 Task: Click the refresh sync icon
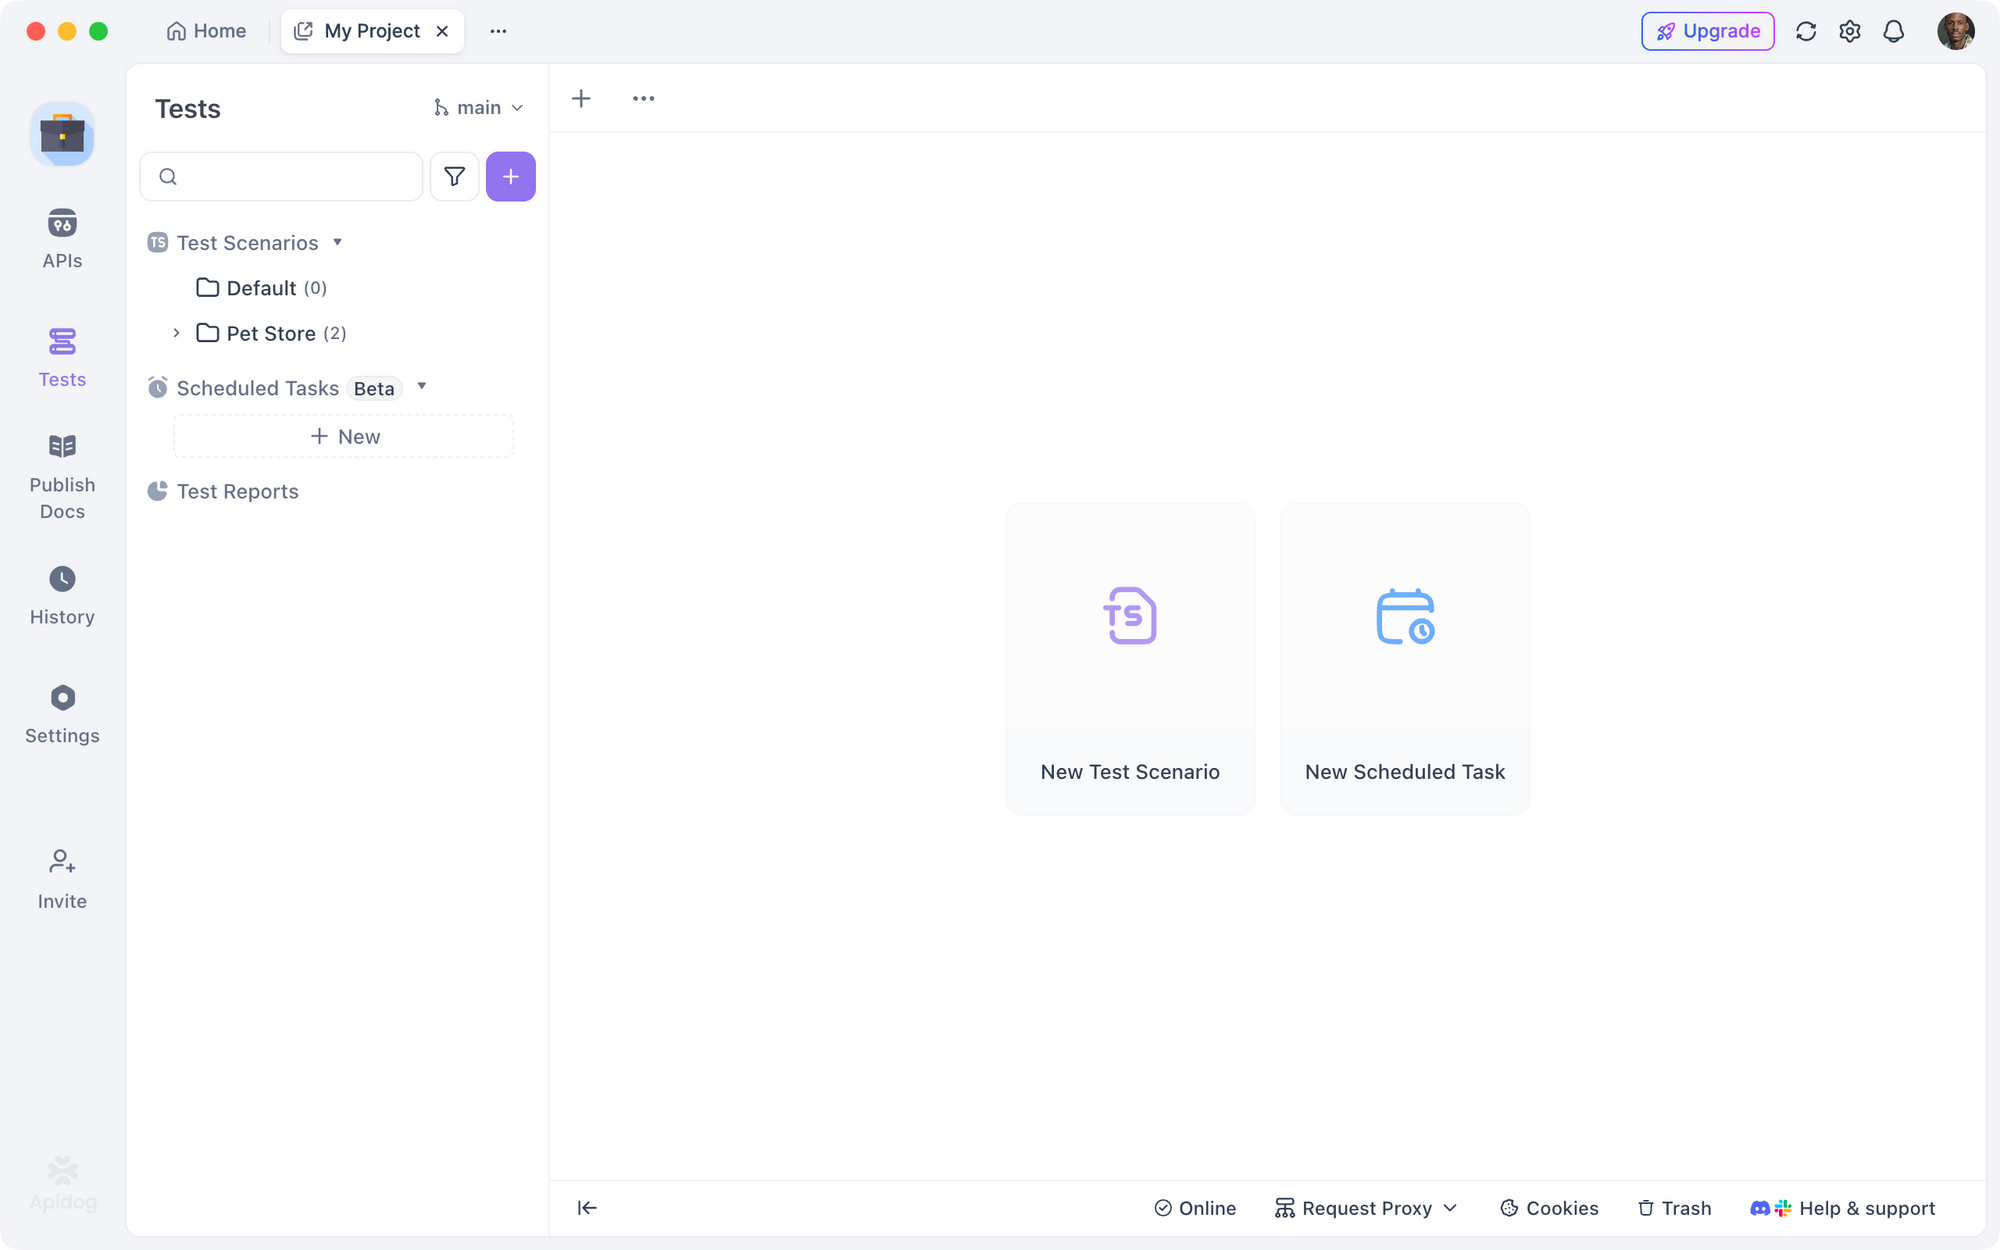(1805, 31)
